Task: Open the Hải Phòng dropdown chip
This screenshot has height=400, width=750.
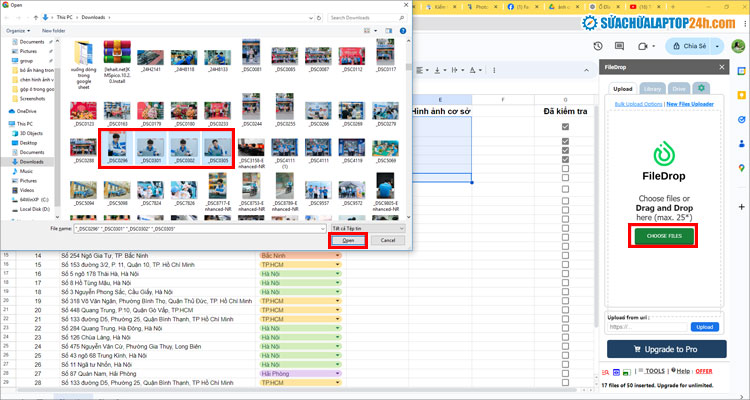Action: pyautogui.click(x=300, y=374)
